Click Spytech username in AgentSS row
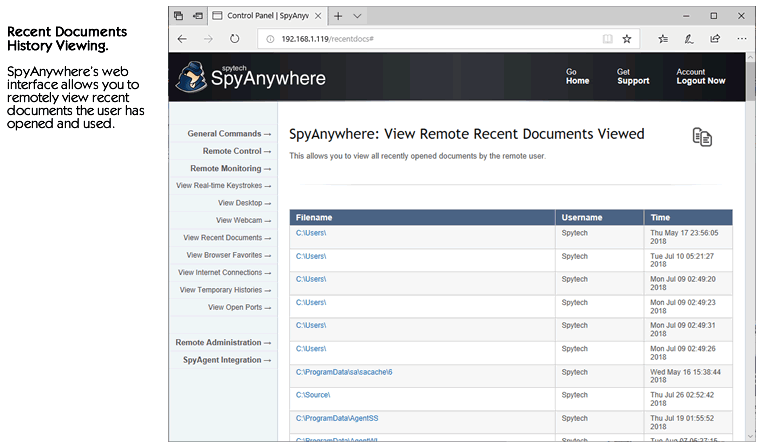Screen dimensions: 761x445 tap(574, 418)
